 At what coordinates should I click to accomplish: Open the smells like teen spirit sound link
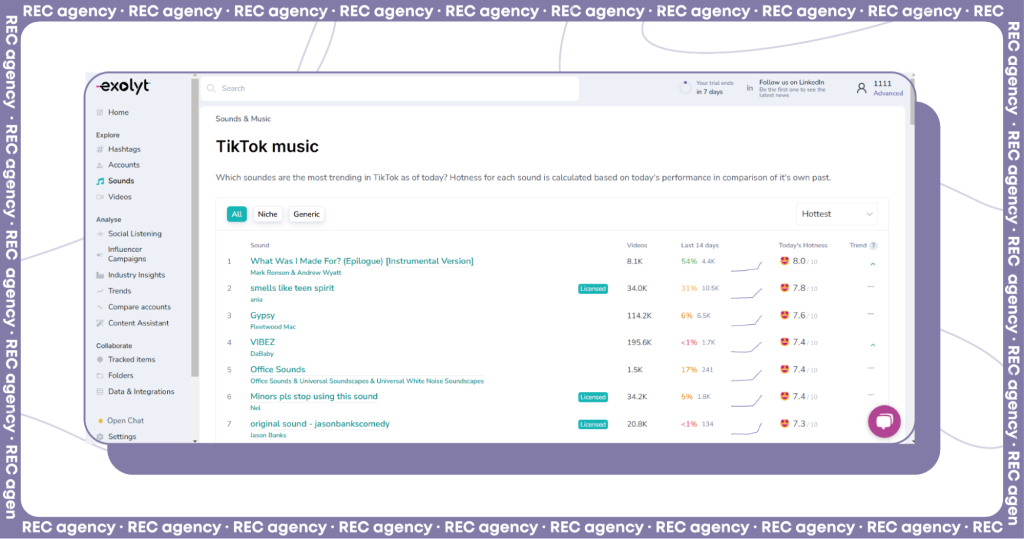[292, 288]
